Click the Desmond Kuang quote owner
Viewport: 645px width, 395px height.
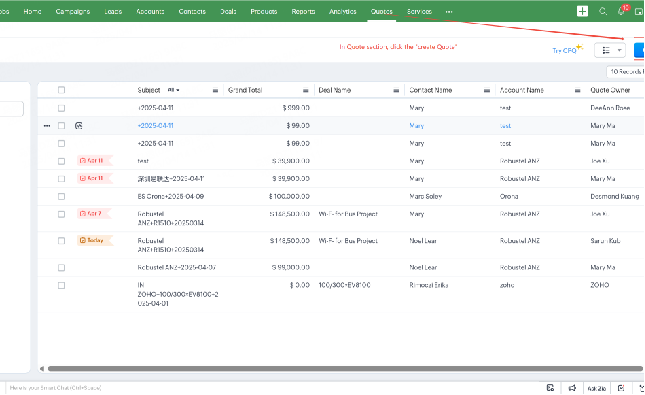point(615,196)
